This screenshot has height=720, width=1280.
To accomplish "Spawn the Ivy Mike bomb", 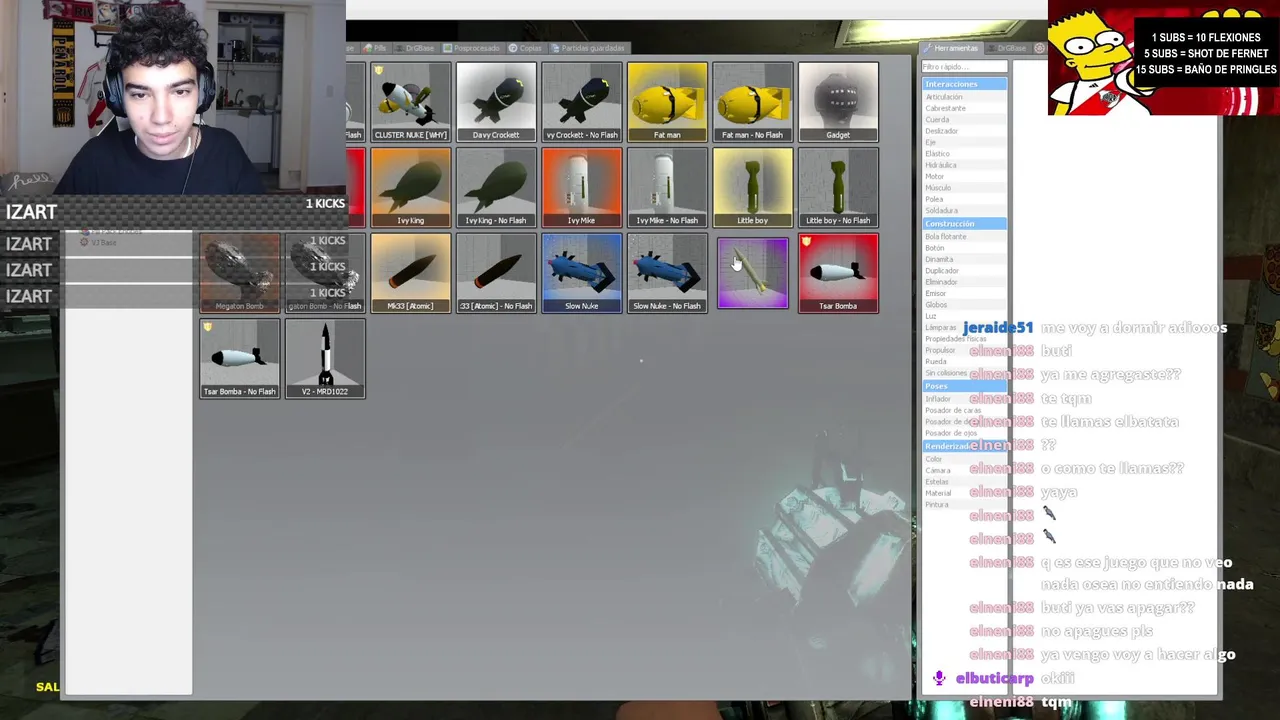I will (x=582, y=188).
